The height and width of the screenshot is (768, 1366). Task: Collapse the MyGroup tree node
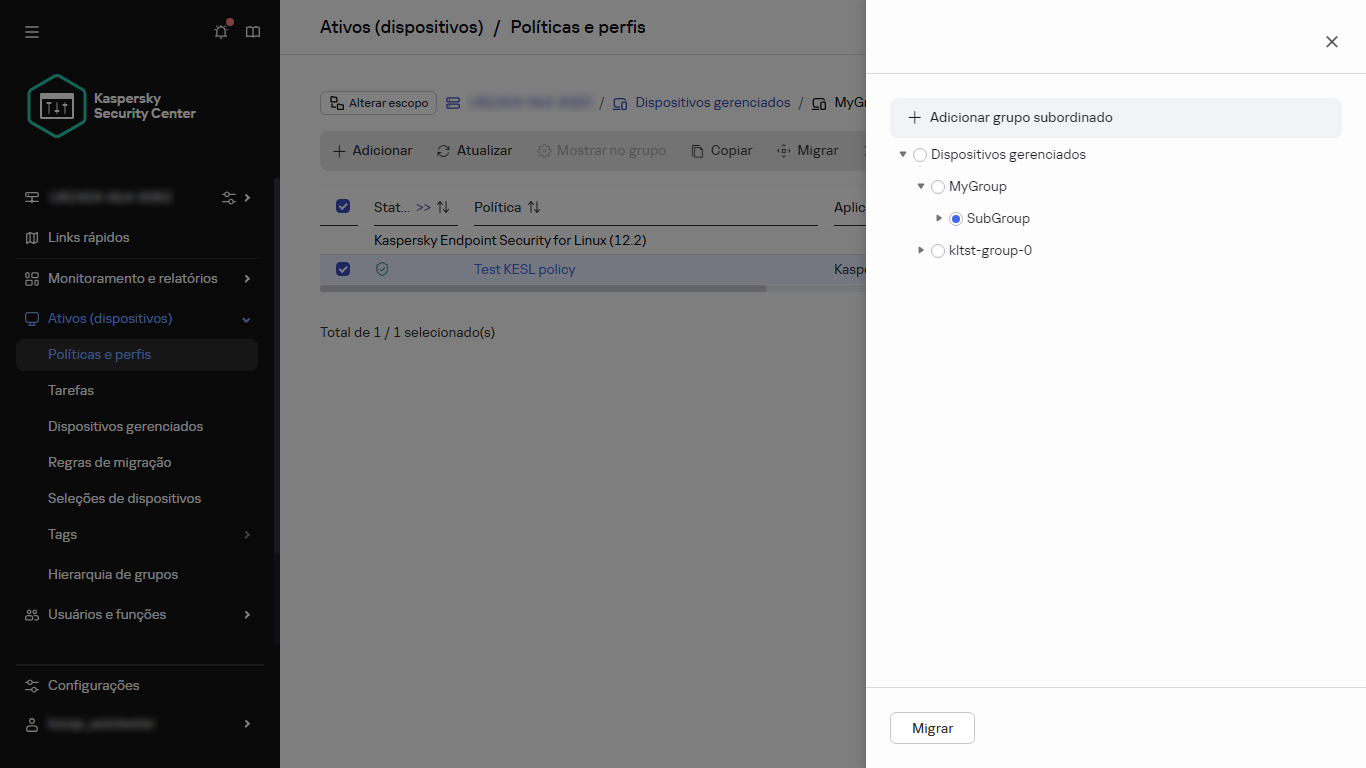point(921,186)
